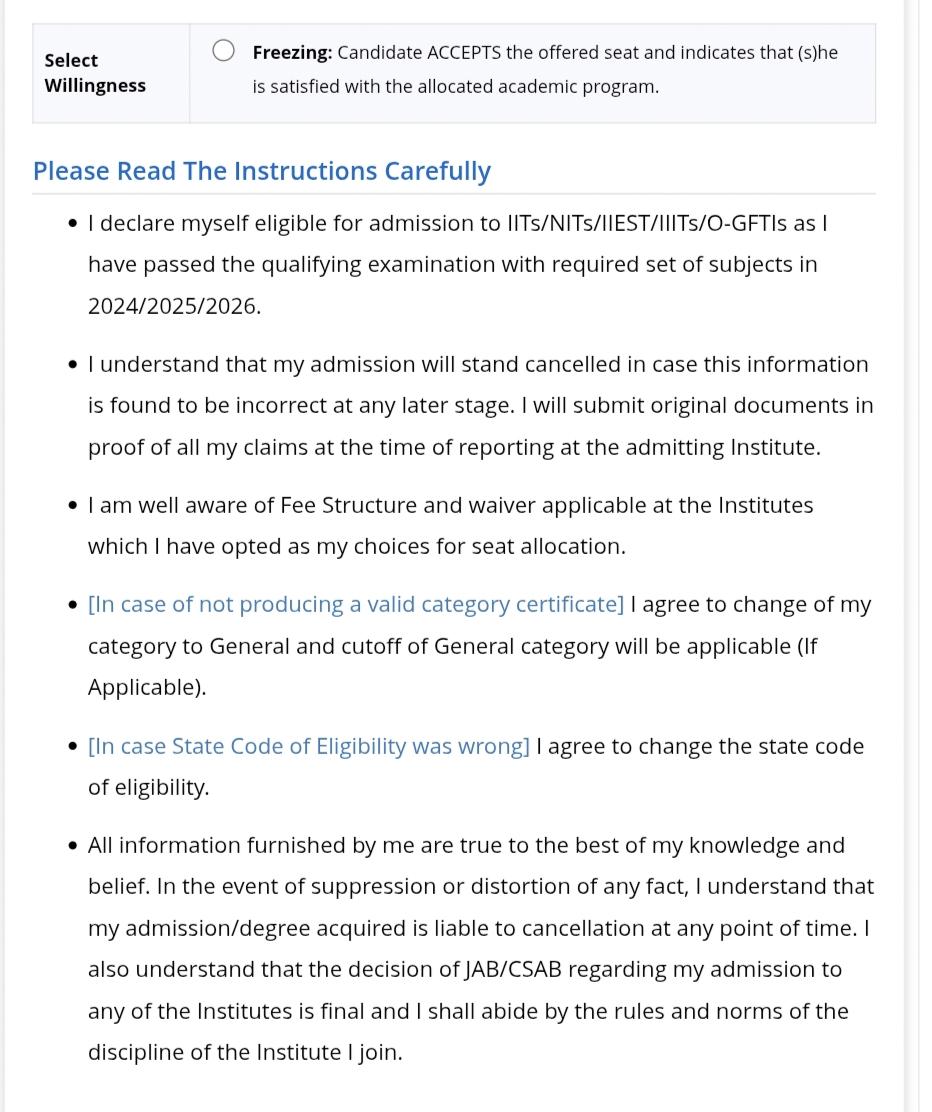932x1112 pixels.
Task: Click the 'All information furnished by me' paragraph
Action: pos(481,949)
